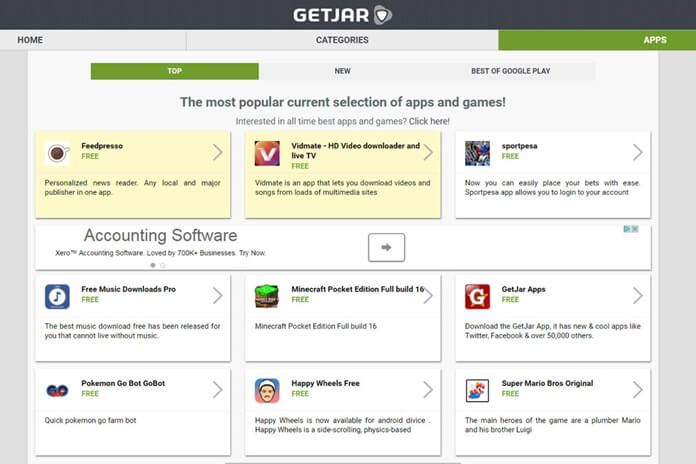Click 'Free Music Downloads Pro' title

pyautogui.click(x=128, y=289)
